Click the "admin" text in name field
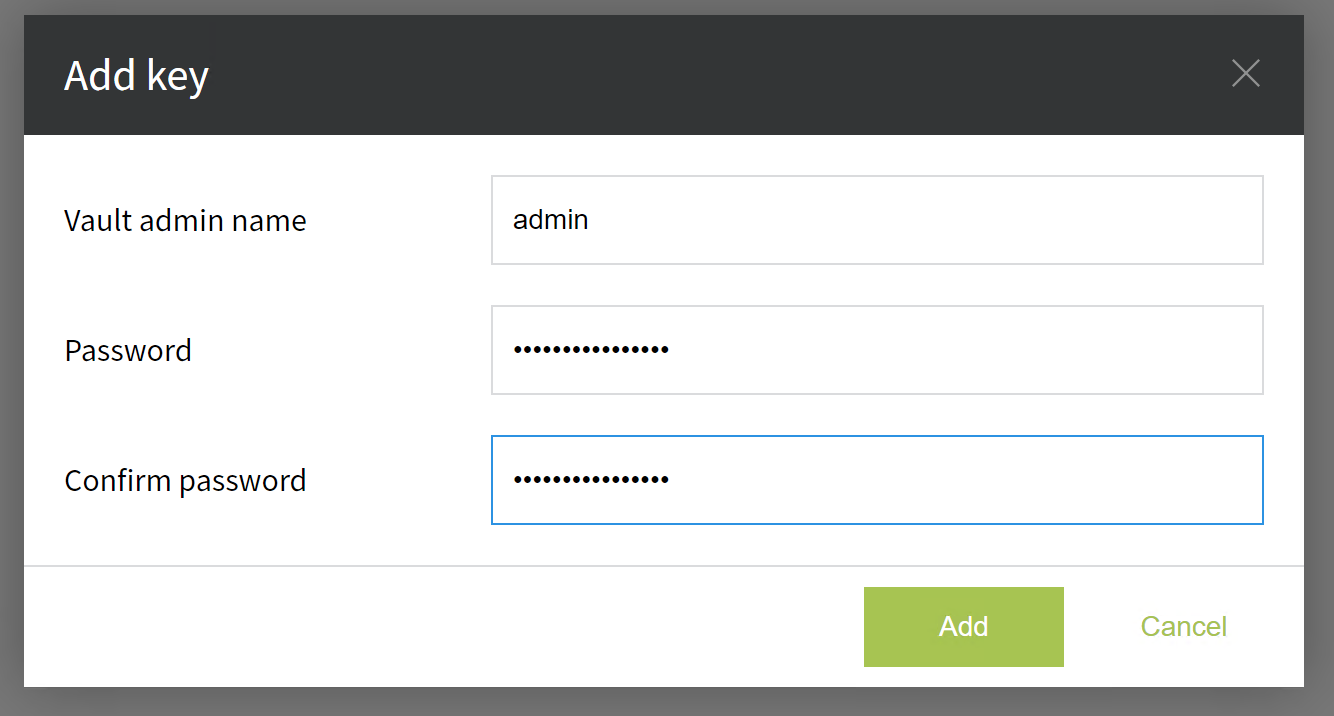 550,220
